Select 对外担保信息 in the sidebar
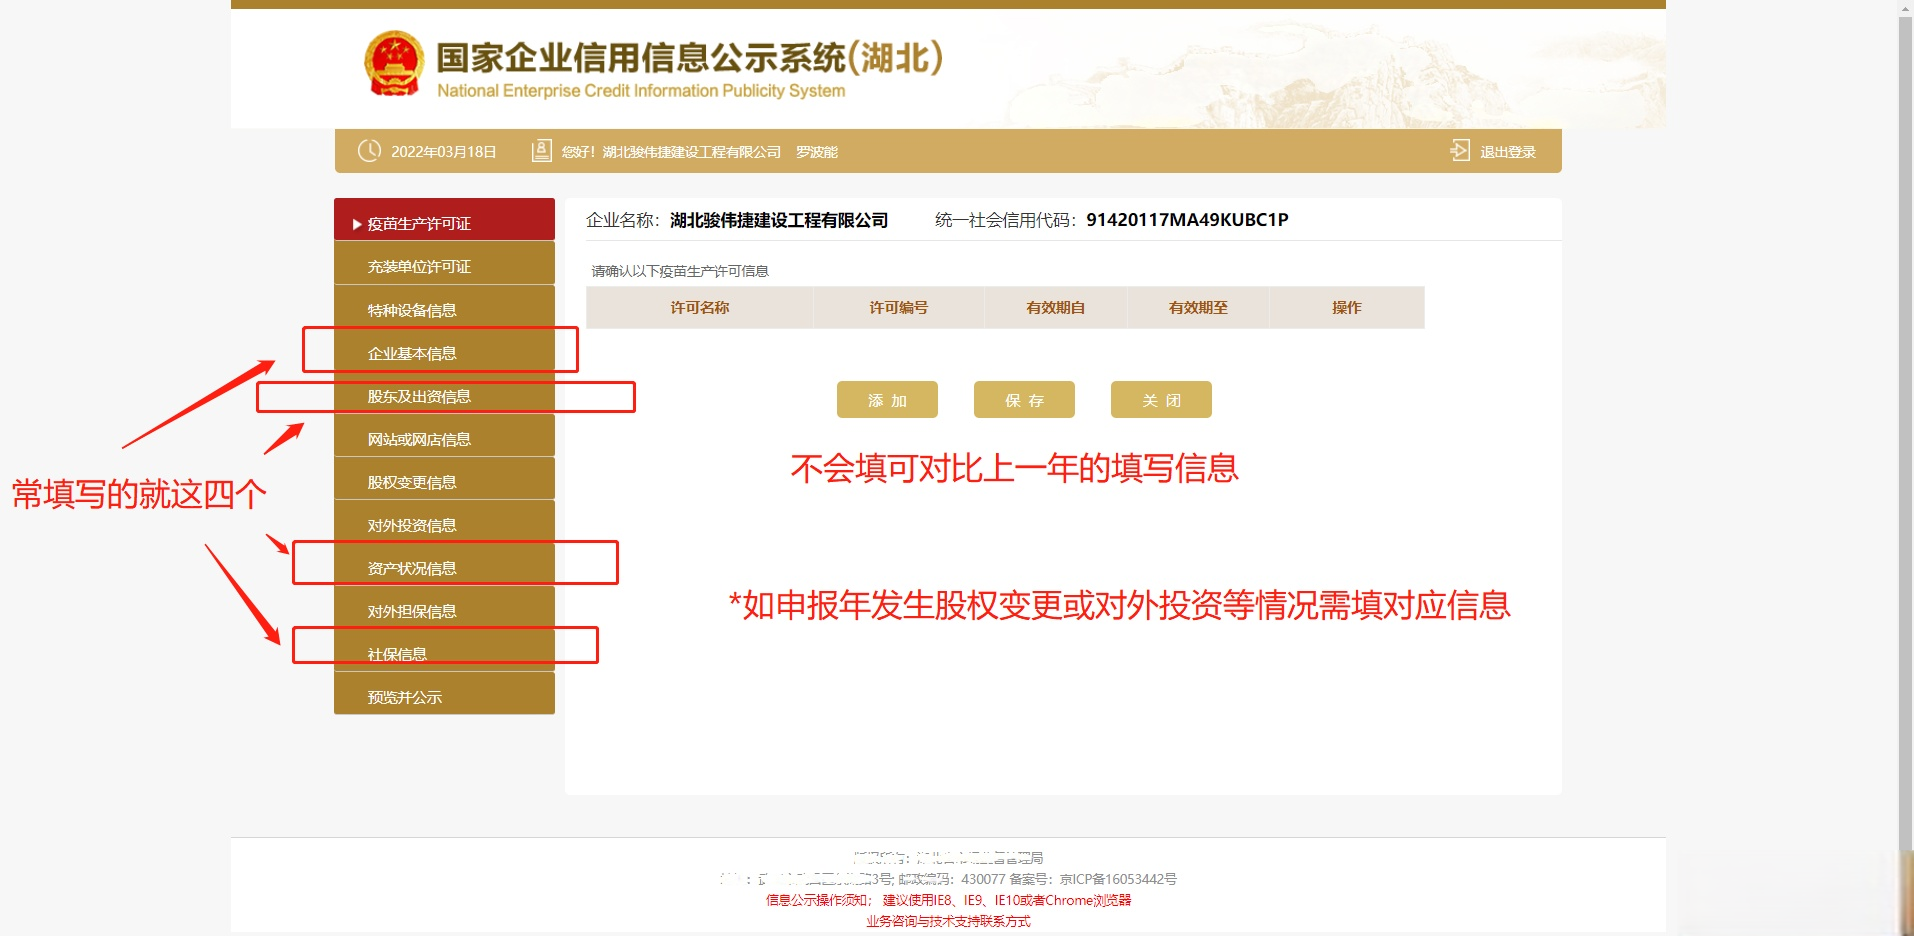The height and width of the screenshot is (936, 1914). tap(444, 607)
